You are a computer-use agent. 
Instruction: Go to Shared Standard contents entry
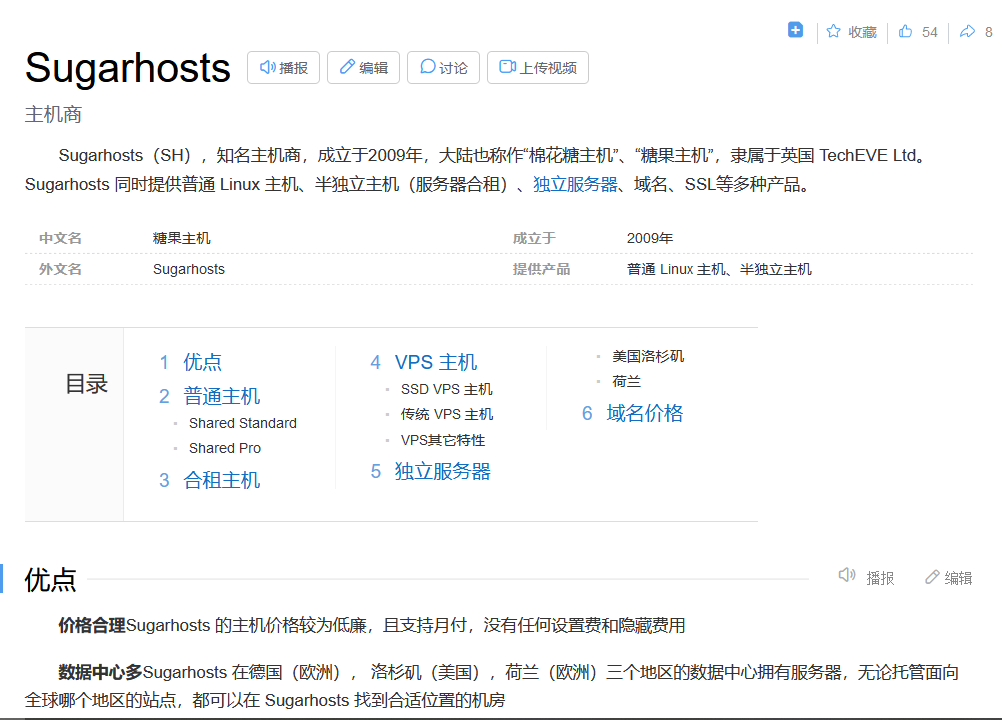(243, 423)
